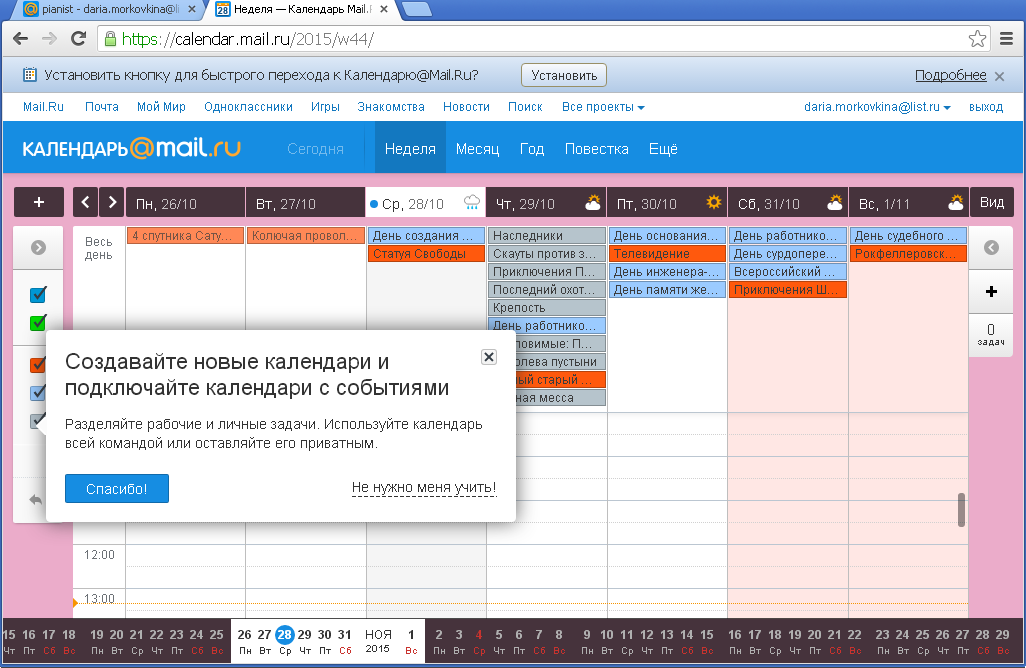
Task: Toggle the gray calendar checkbox
Action: pos(38,420)
